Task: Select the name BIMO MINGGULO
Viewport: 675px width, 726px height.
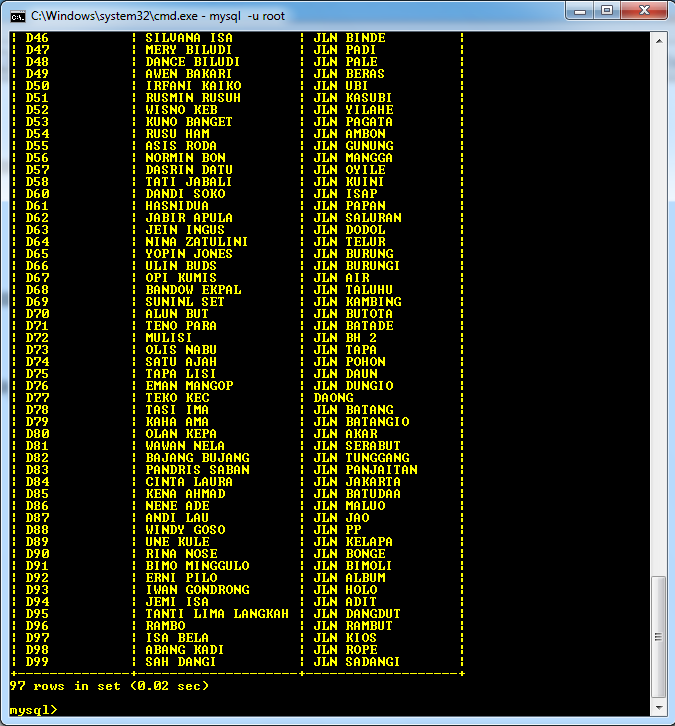Action: pyautogui.click(x=197, y=568)
